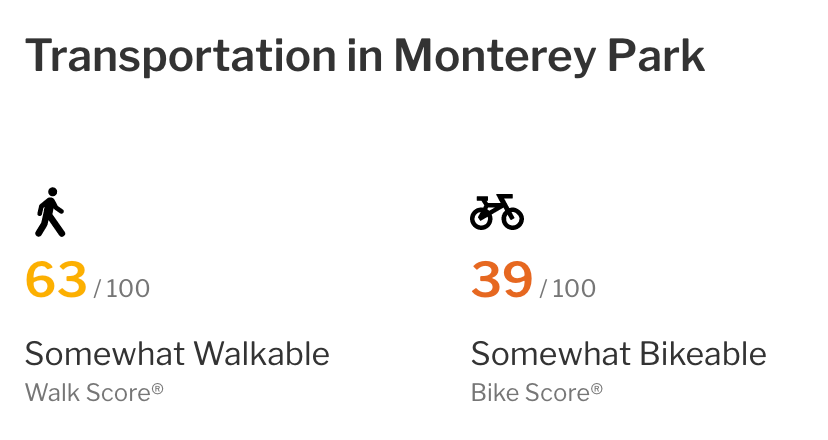This screenshot has width=828, height=440.
Task: Click the bicycle icon
Action: click(x=497, y=212)
